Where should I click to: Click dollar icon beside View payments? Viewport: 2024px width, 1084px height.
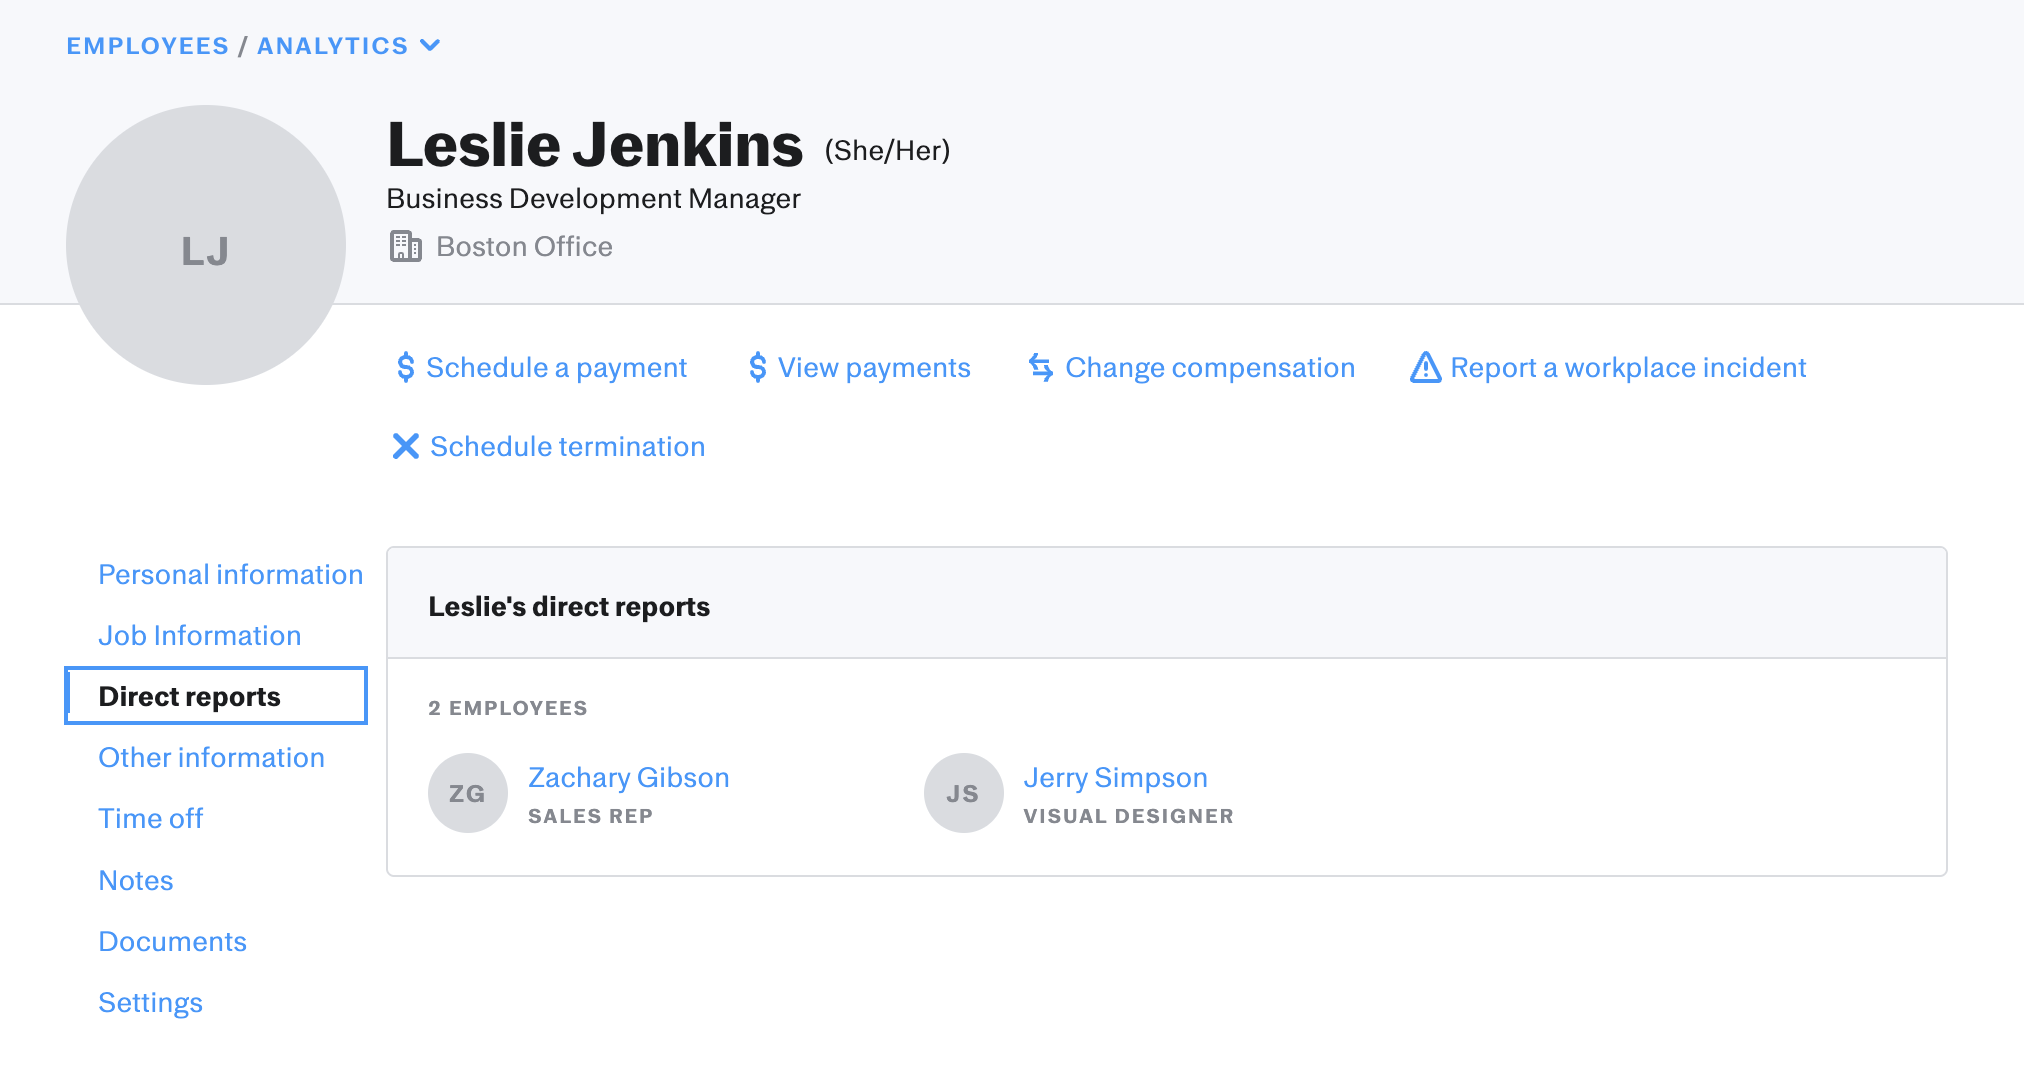[757, 368]
